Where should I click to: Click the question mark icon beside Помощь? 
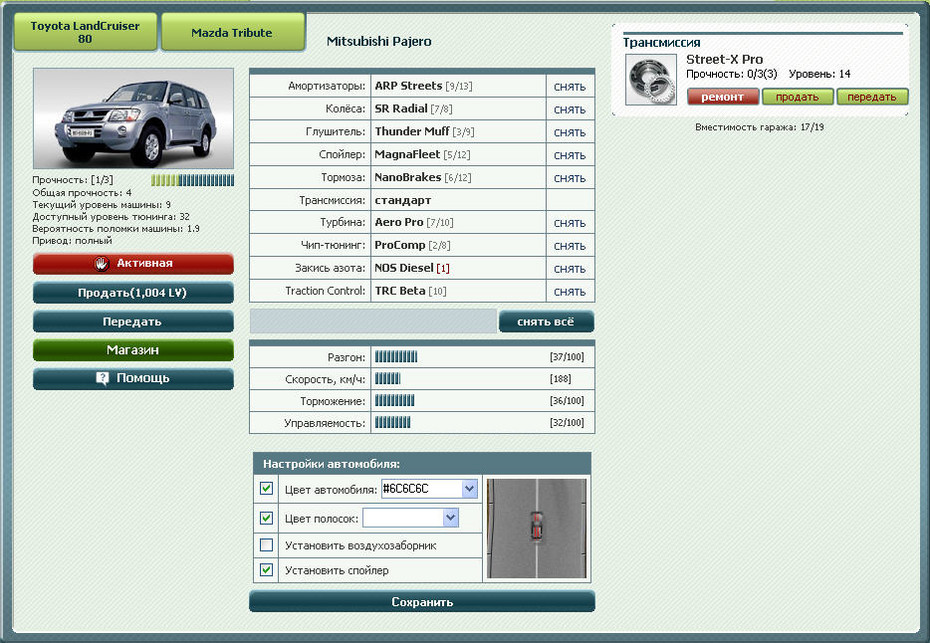(103, 378)
